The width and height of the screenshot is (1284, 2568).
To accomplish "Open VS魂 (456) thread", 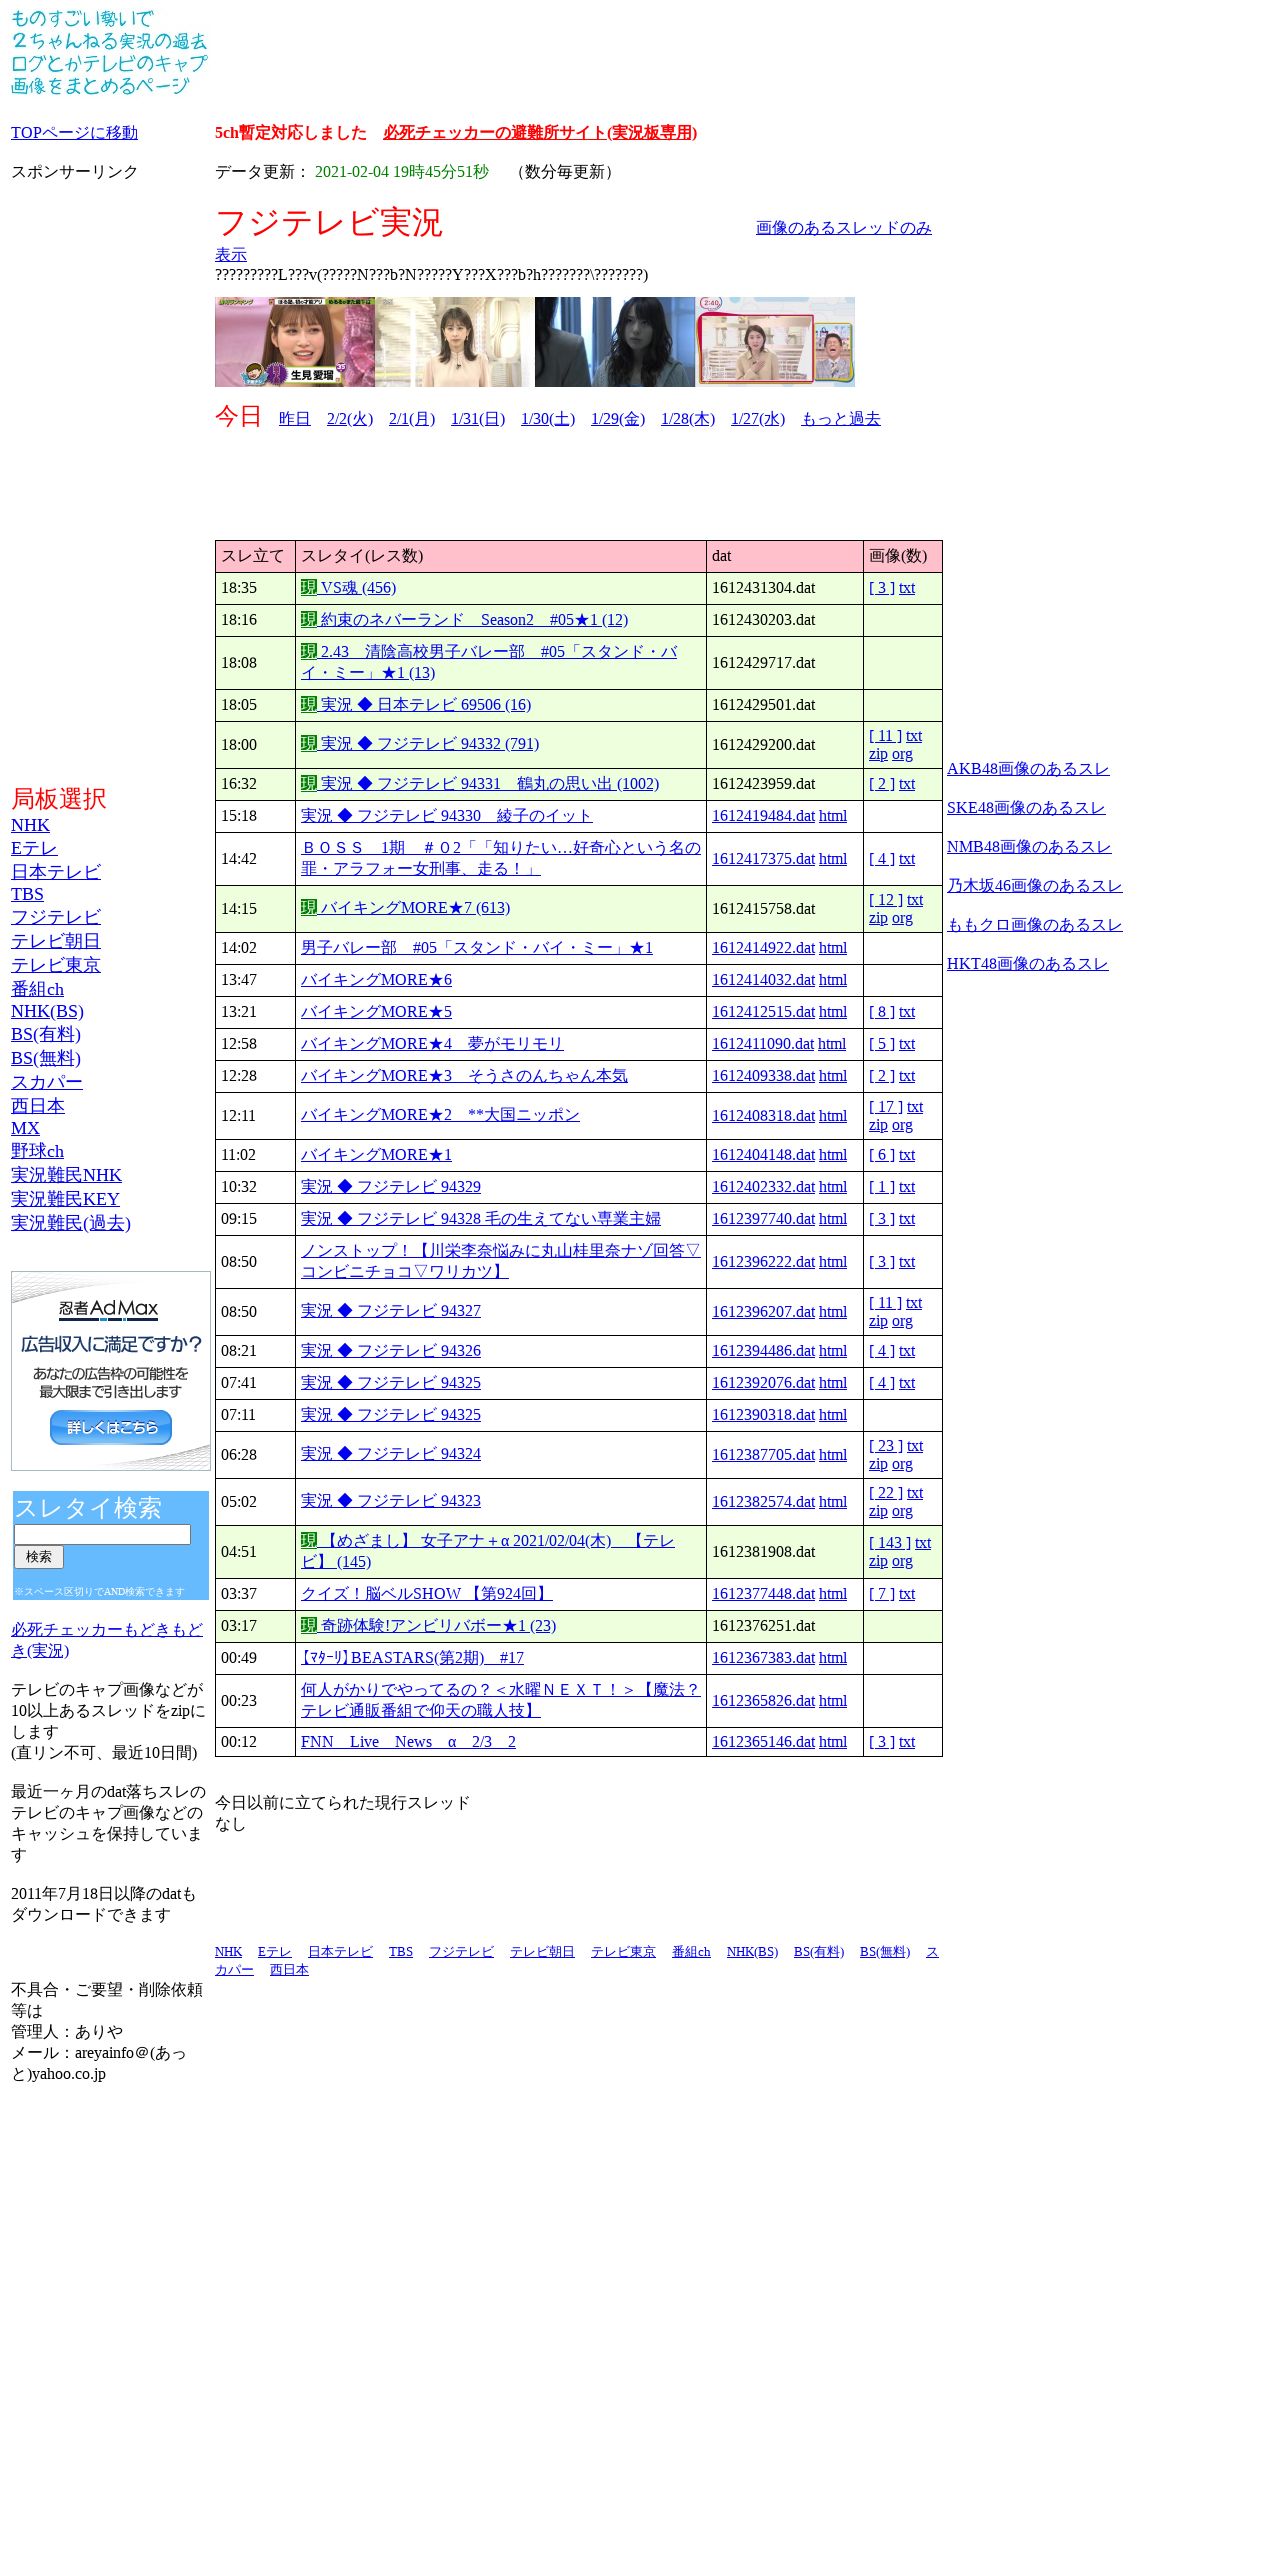I will tap(349, 588).
